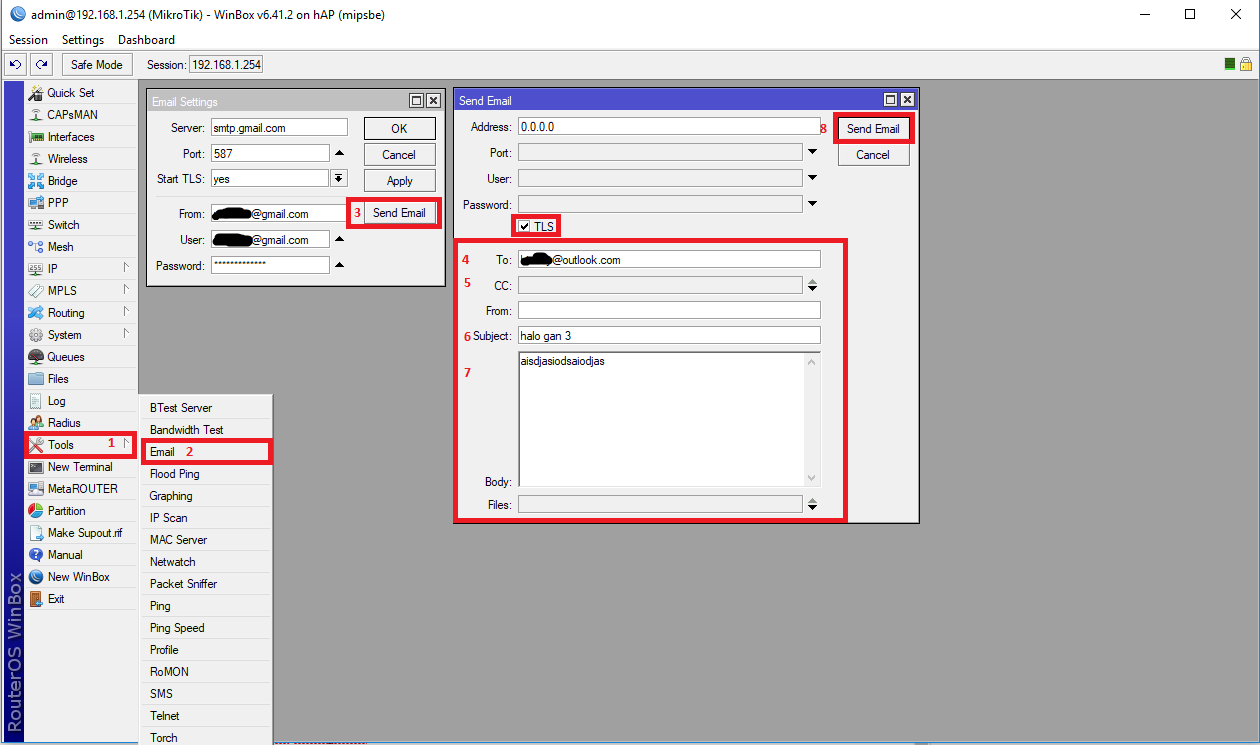Select Torch in Tools submenu

click(x=205, y=738)
